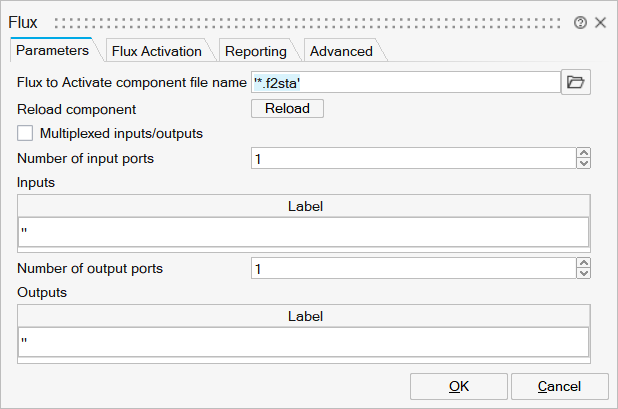Enable Multiplexed inputs/outputs checkbox
618x409 pixels.
coord(26,133)
